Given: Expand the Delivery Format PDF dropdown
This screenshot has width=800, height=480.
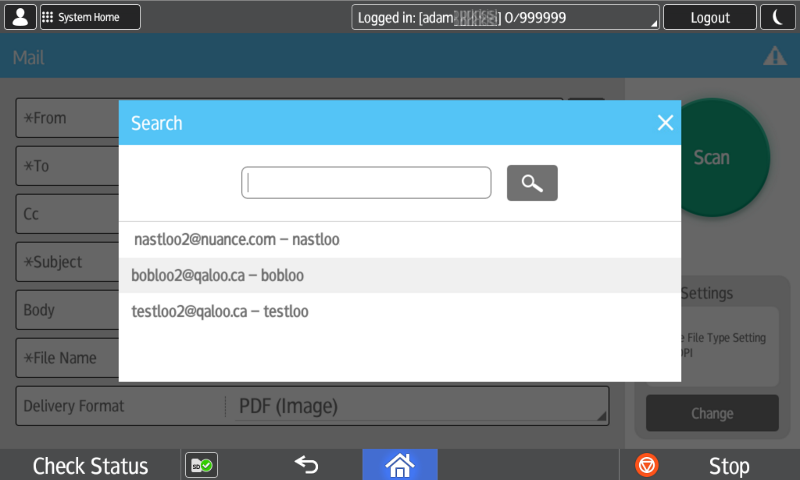Looking at the screenshot, I should pos(418,406).
